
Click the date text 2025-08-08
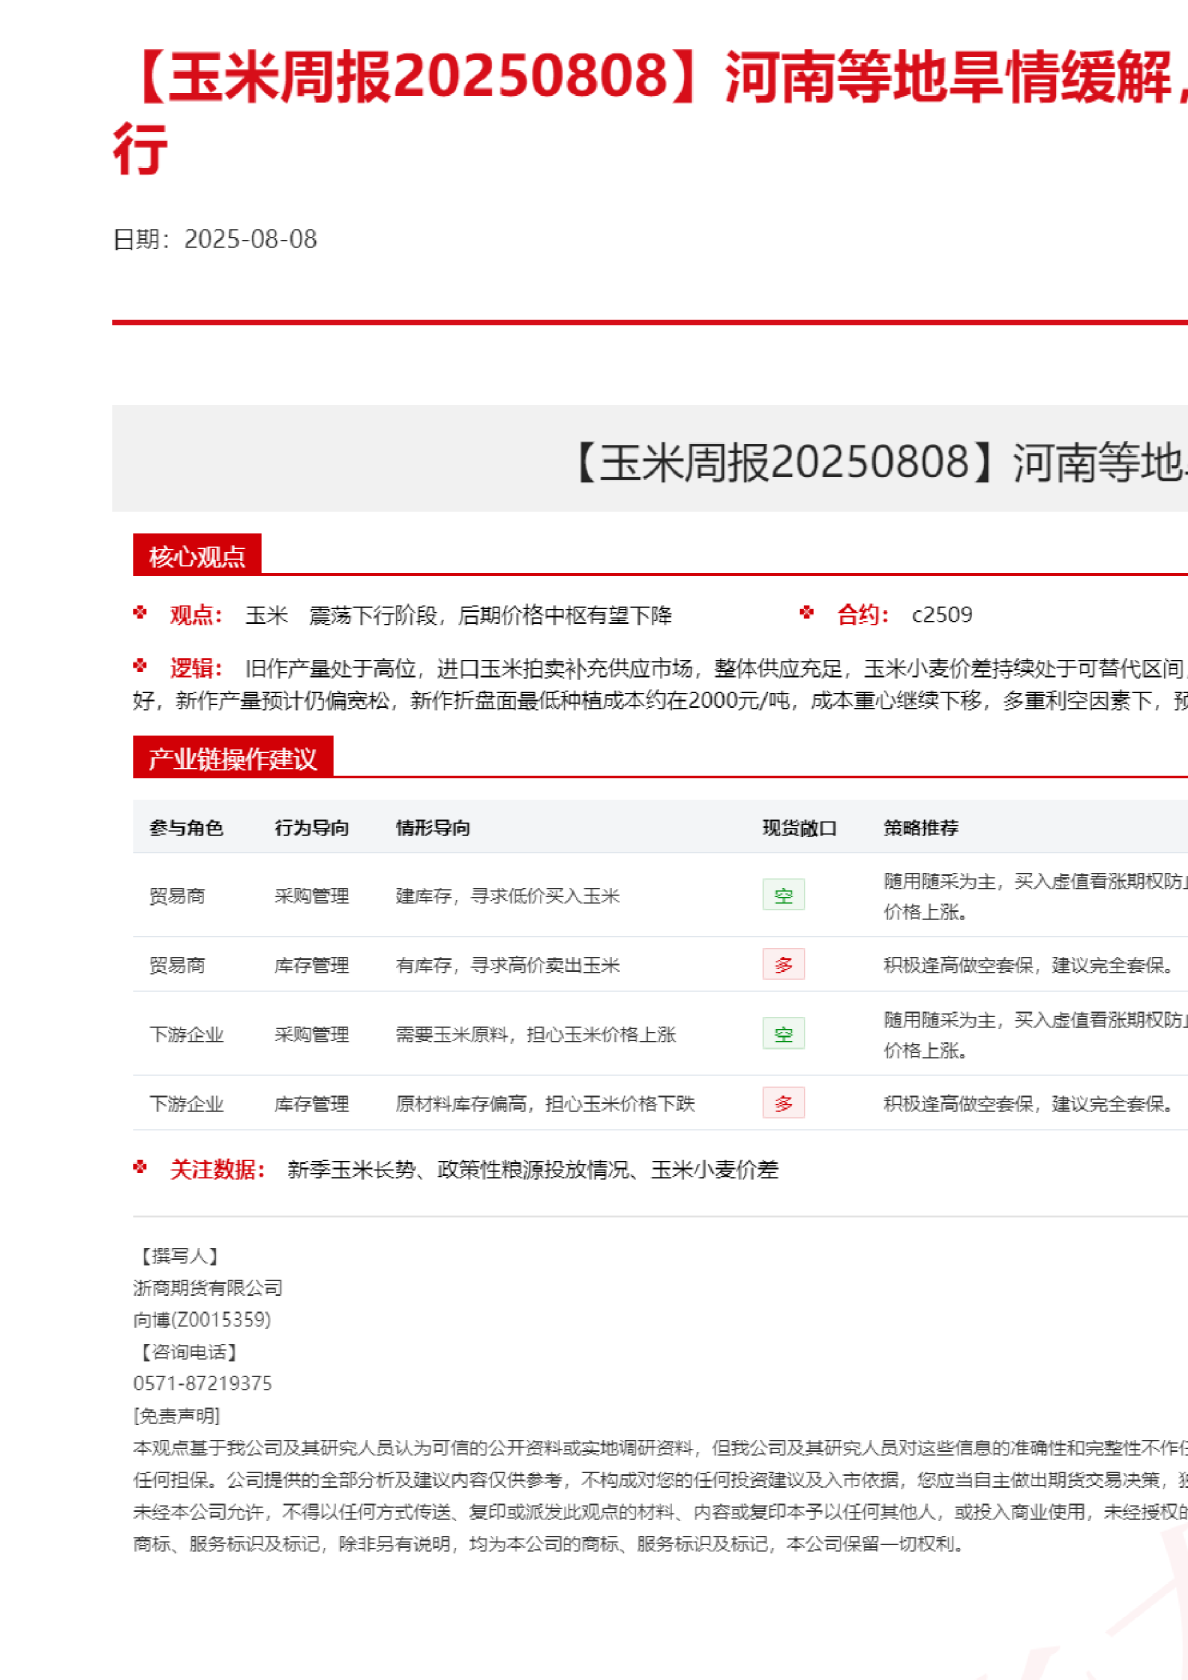click(x=250, y=239)
